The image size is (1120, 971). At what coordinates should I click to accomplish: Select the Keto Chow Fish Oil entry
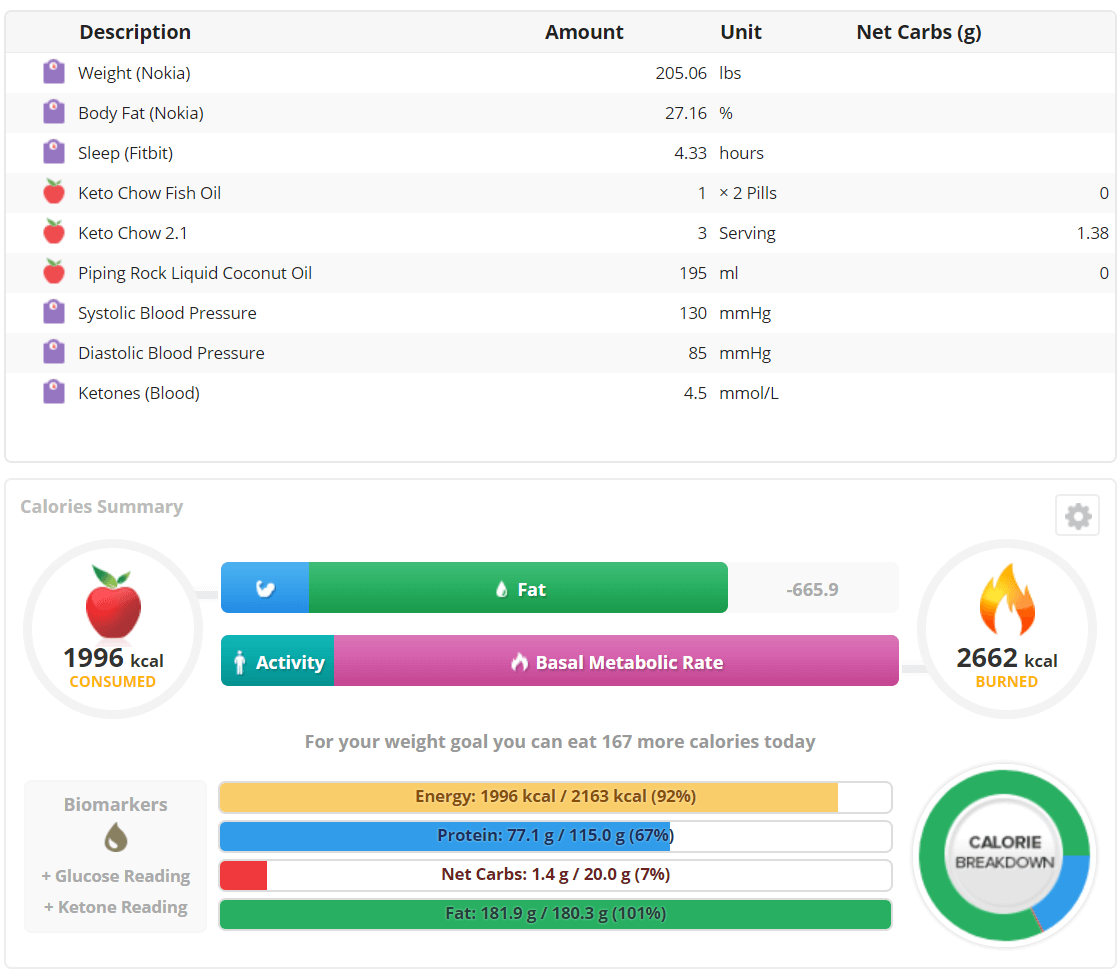[149, 193]
